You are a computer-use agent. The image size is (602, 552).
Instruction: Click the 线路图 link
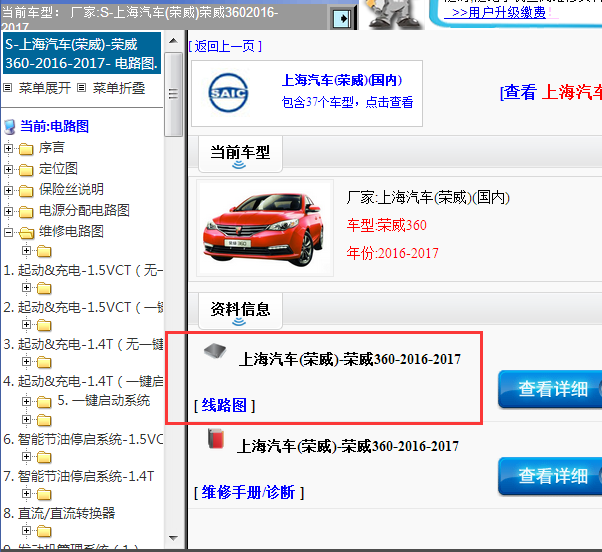click(x=224, y=405)
